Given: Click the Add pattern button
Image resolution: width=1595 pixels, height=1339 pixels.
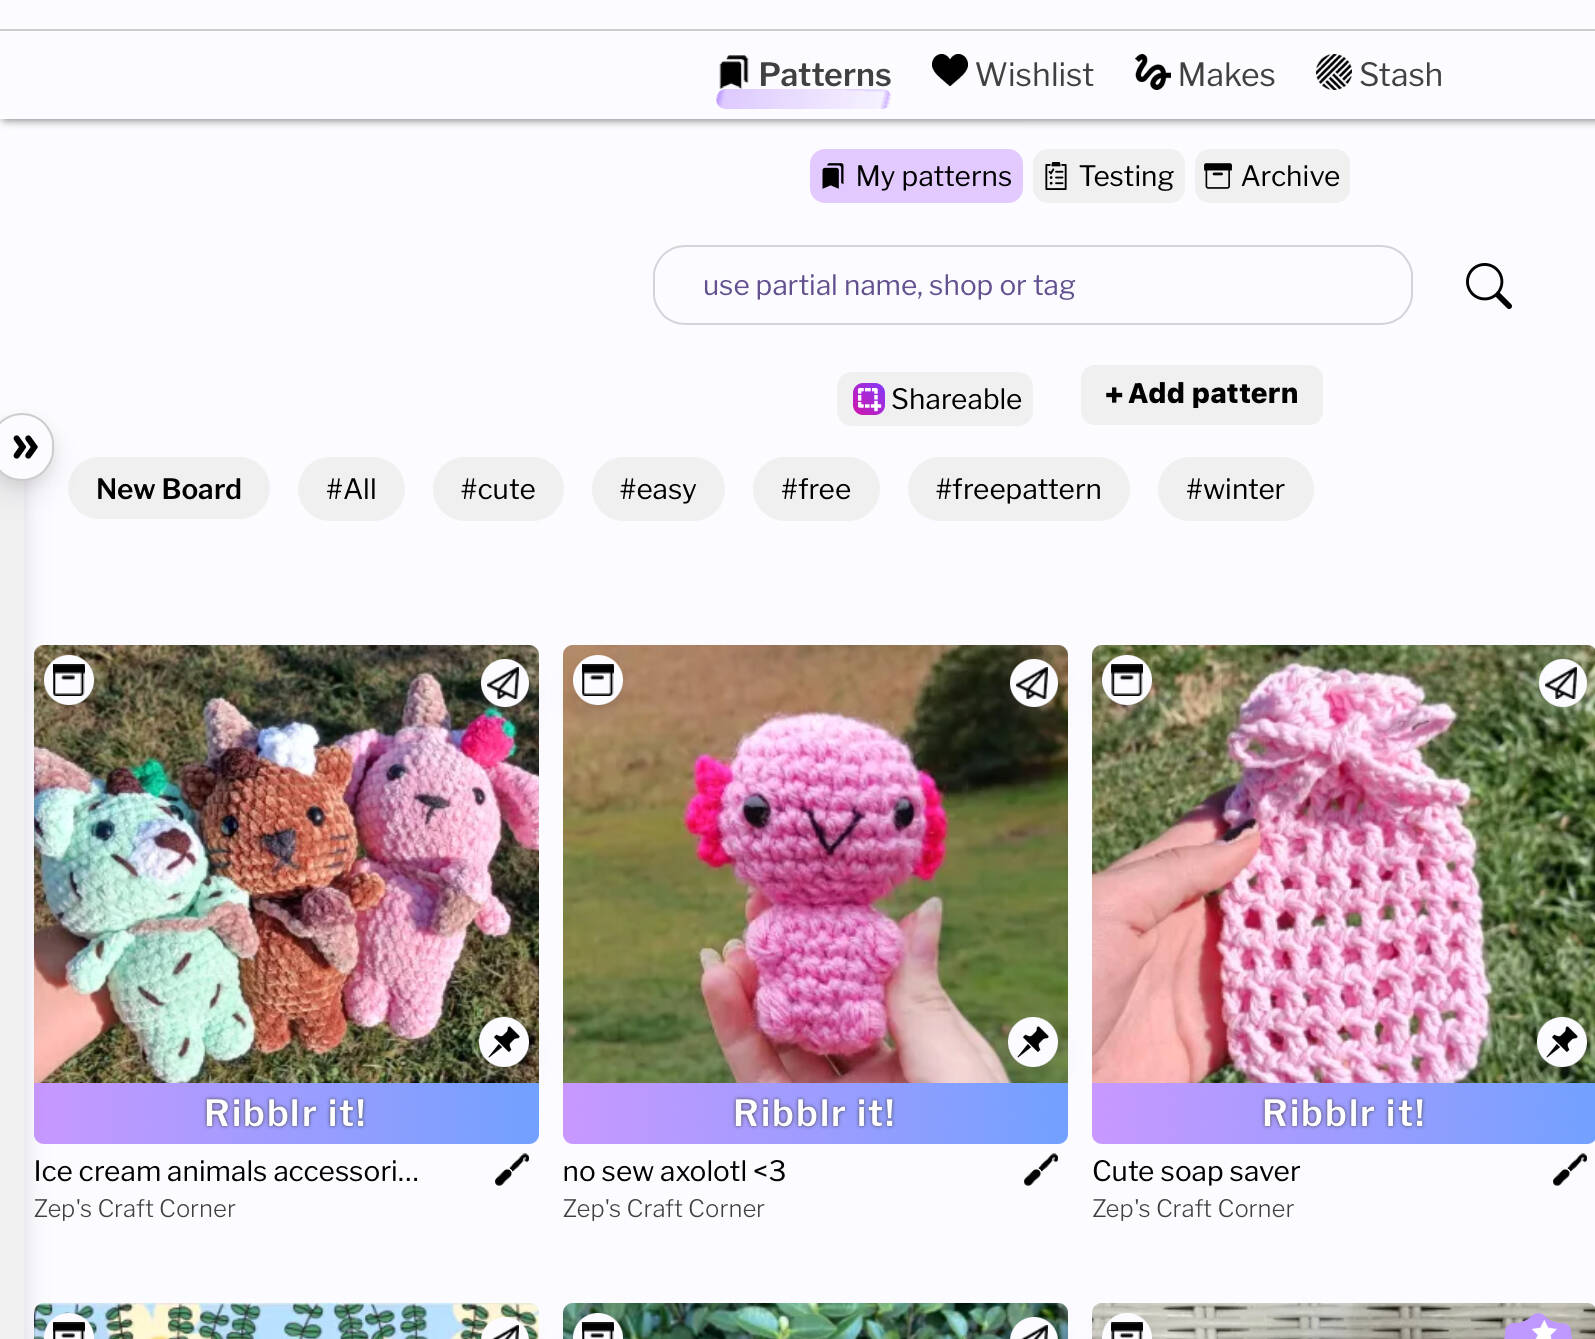Looking at the screenshot, I should [x=1201, y=394].
